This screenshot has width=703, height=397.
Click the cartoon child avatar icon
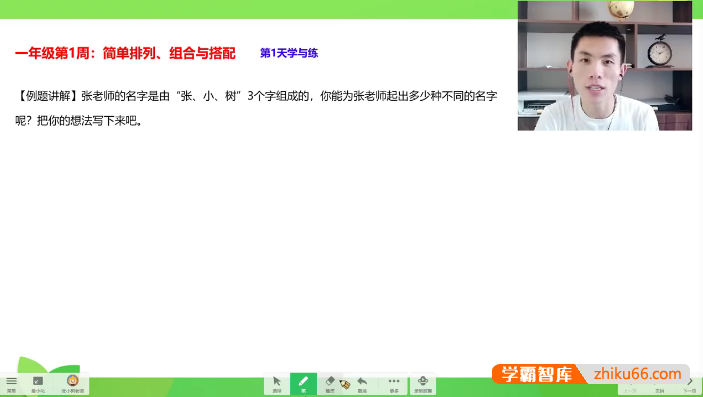pyautogui.click(x=73, y=384)
